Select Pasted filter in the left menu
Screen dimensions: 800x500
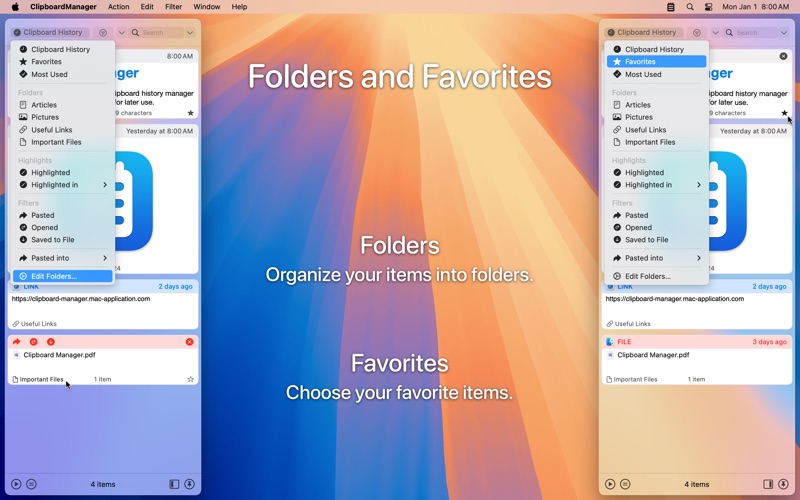click(63, 215)
